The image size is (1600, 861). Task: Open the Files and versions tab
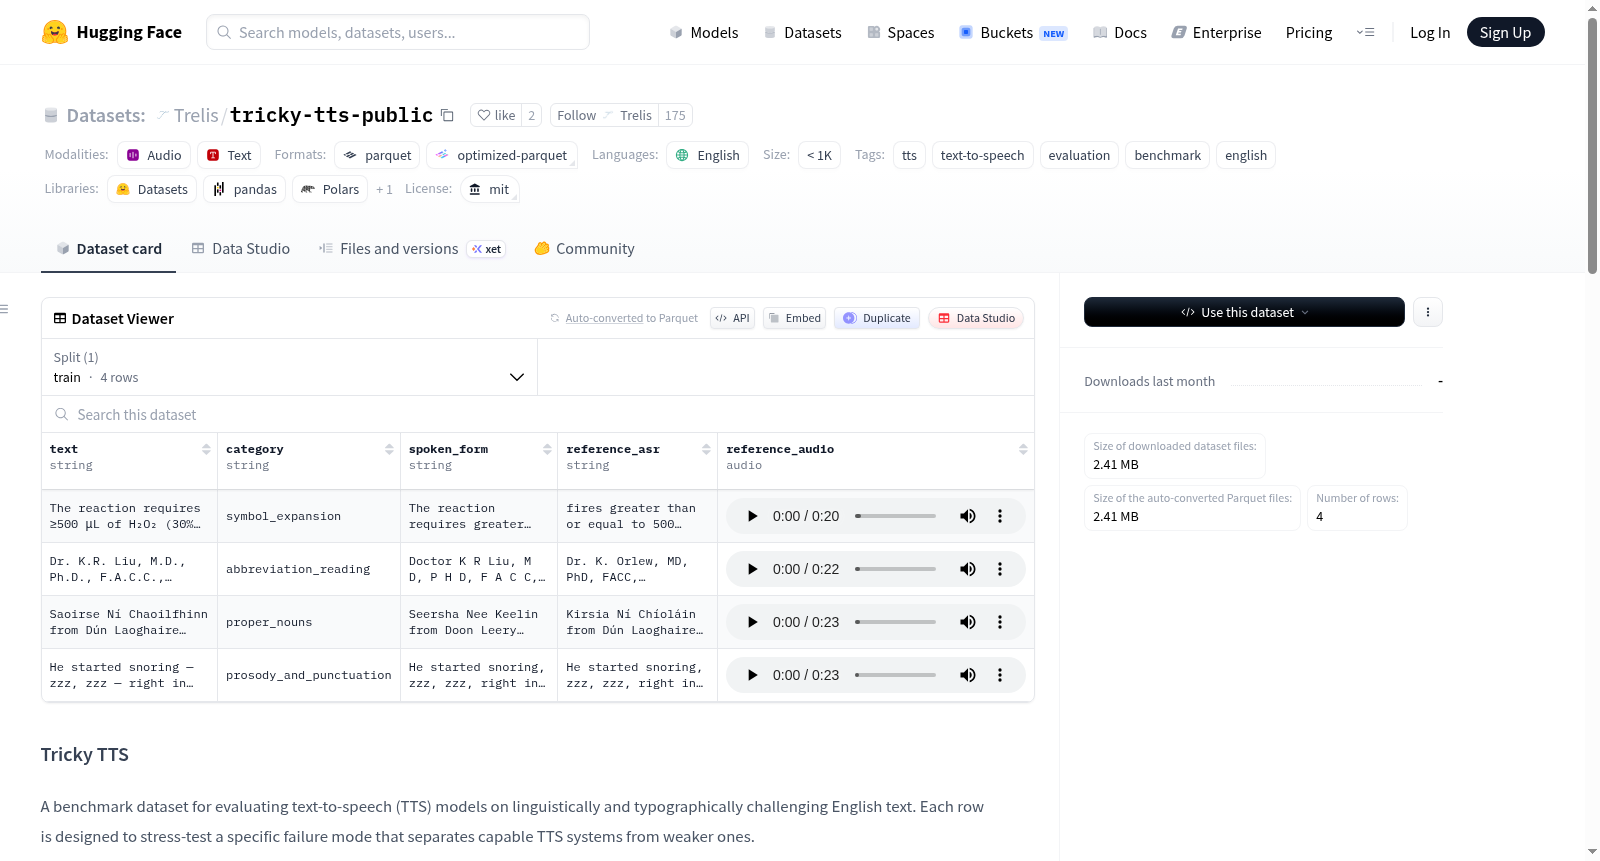(x=412, y=249)
